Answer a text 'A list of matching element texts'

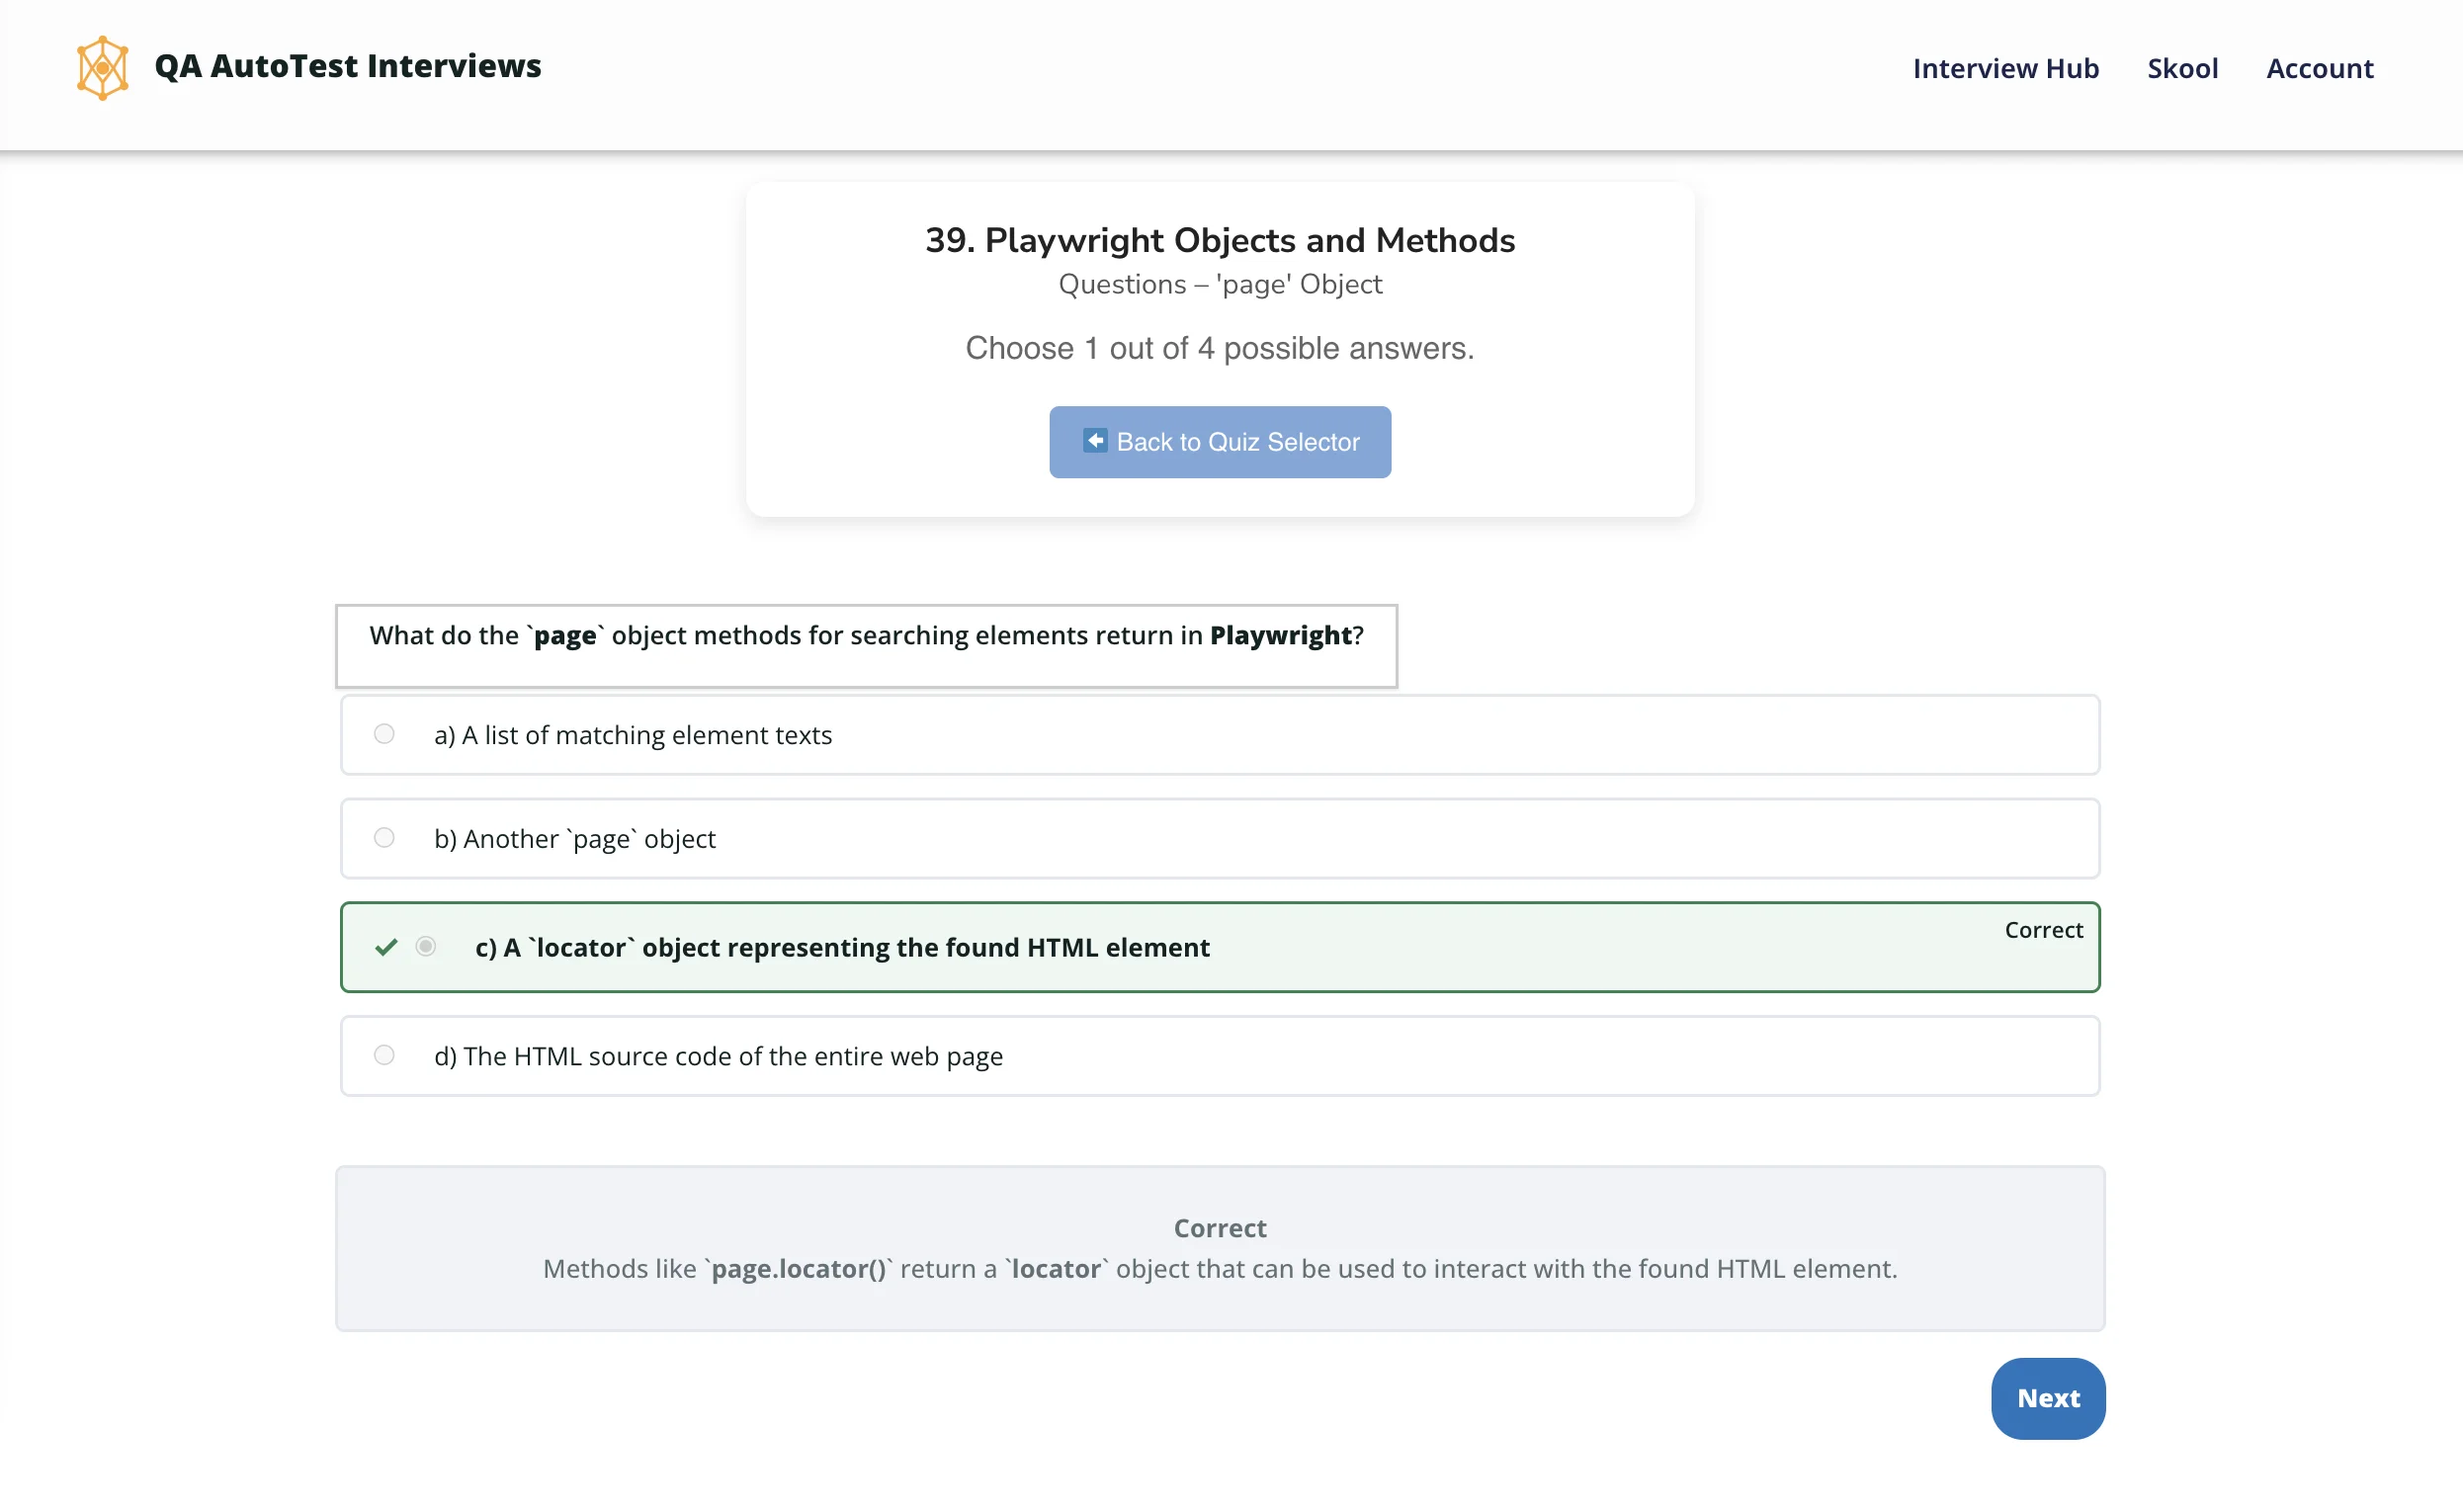pos(633,735)
